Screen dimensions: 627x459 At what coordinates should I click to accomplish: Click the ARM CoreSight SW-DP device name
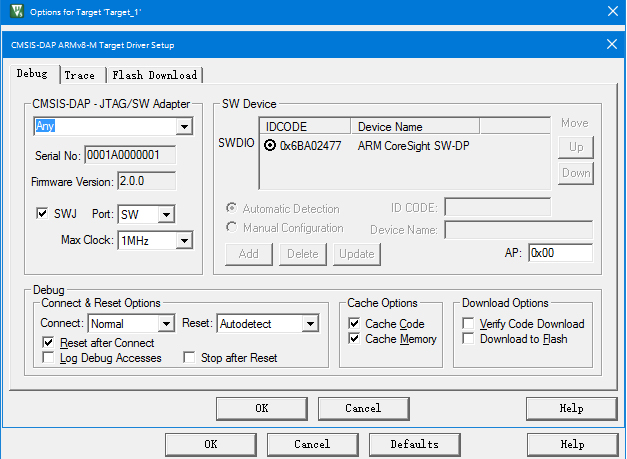[413, 146]
